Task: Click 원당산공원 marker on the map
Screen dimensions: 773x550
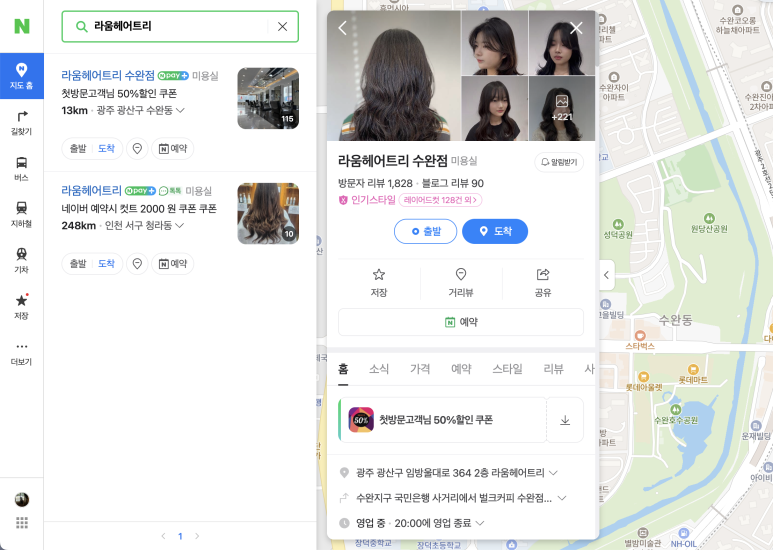Action: pos(709,223)
